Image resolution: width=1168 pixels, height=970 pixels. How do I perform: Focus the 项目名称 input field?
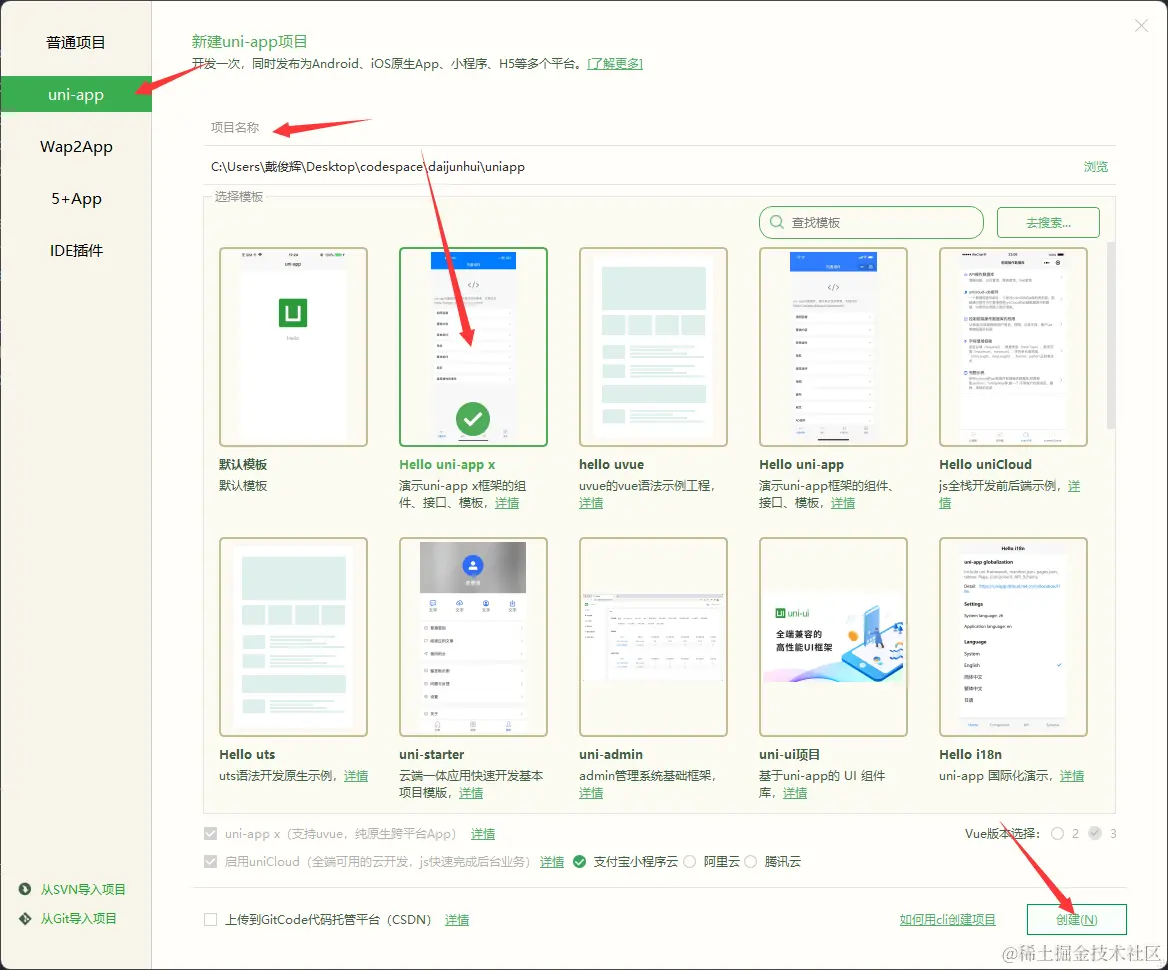click(x=659, y=127)
